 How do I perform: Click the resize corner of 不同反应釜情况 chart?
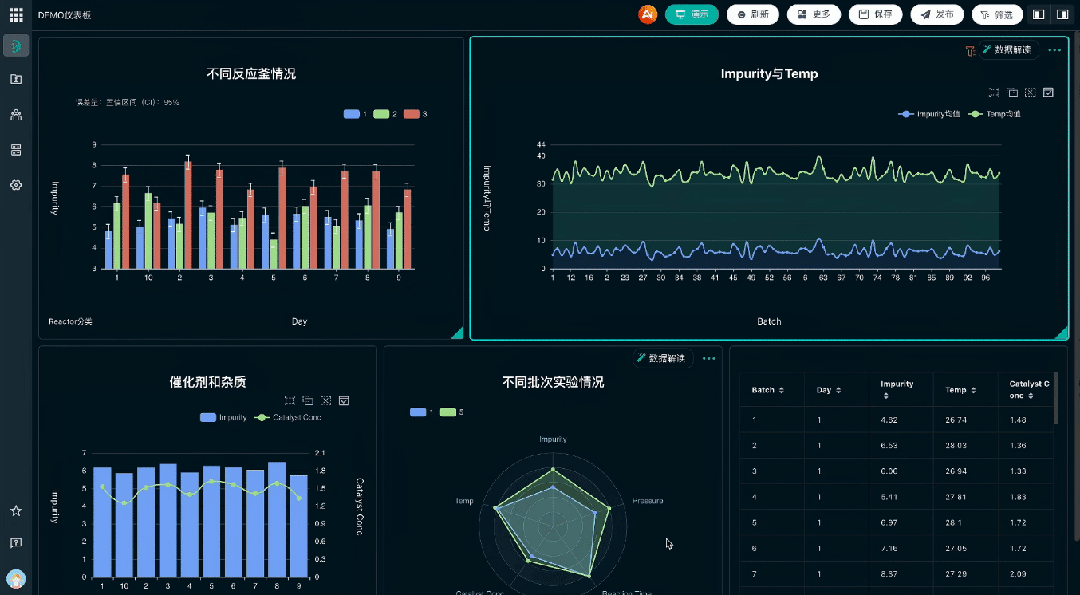tap(457, 333)
